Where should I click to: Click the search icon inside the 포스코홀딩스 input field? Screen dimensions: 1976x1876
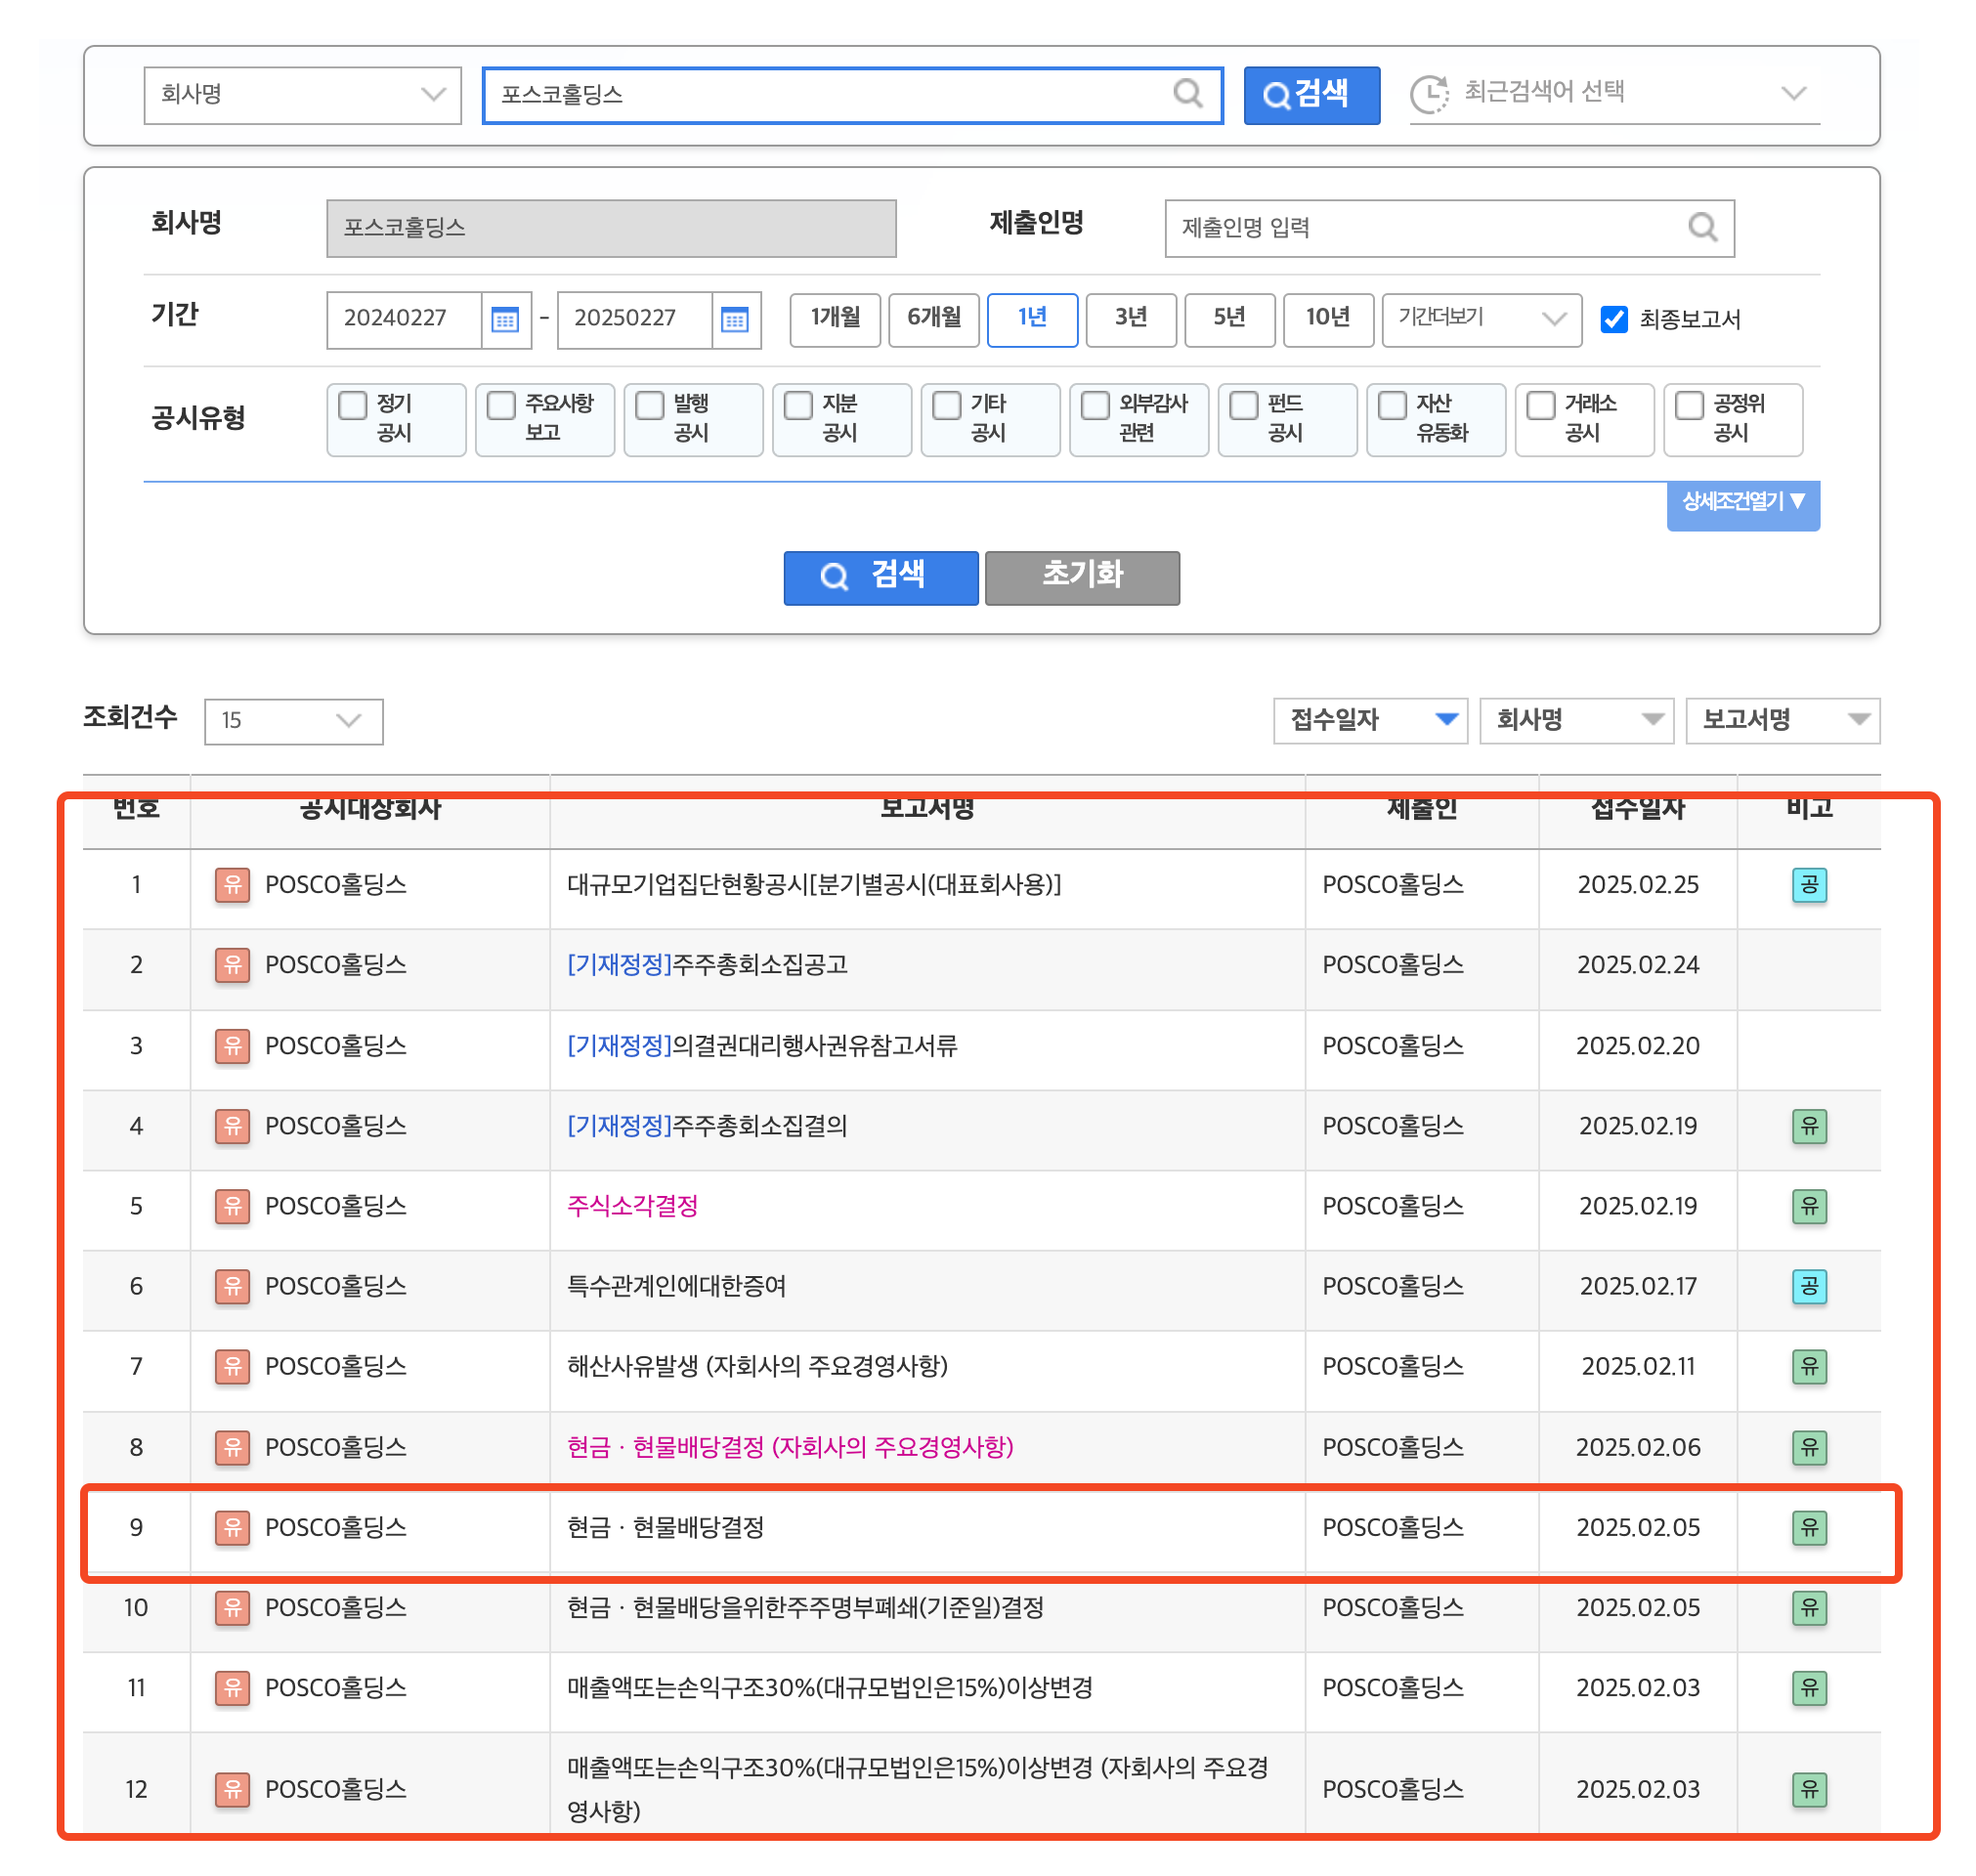[1188, 95]
